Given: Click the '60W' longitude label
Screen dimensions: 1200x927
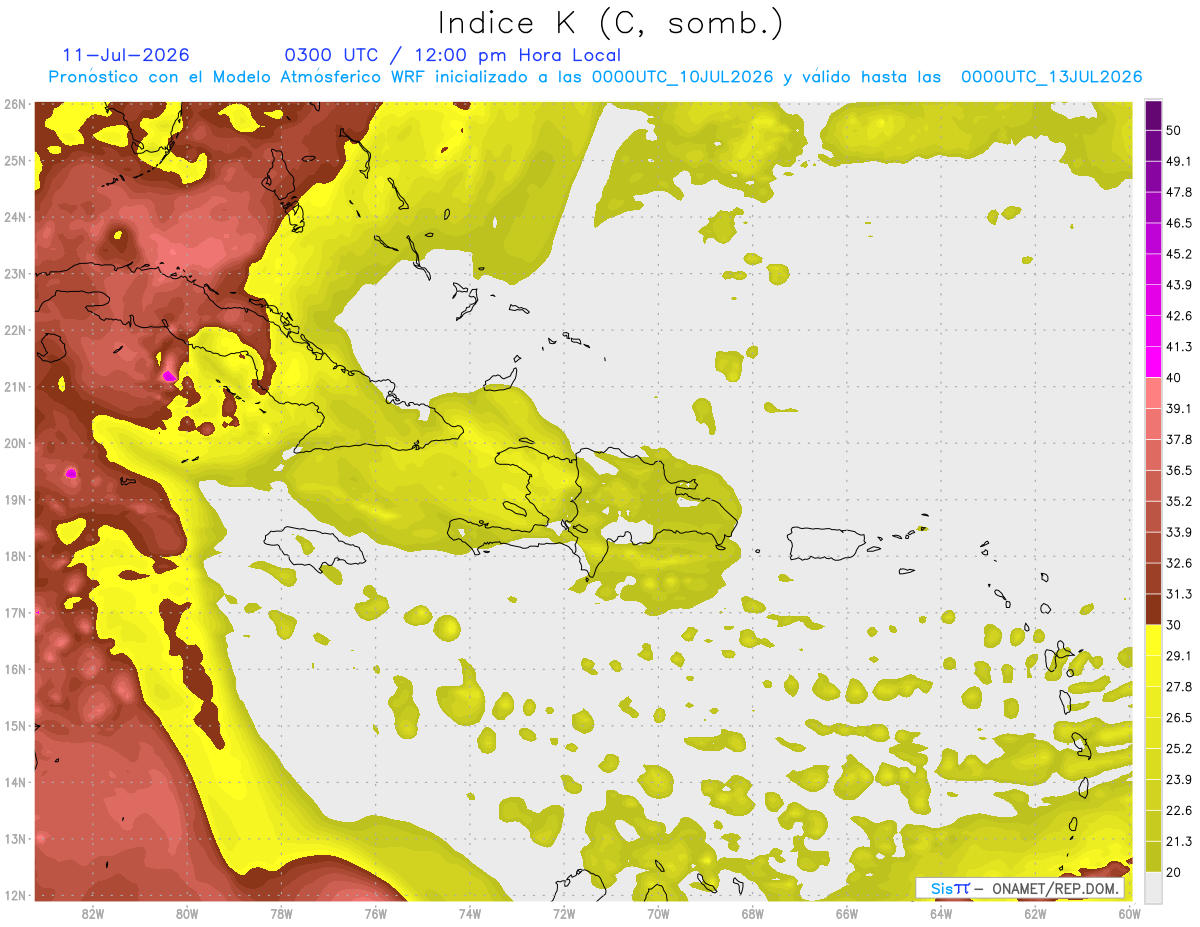Looking at the screenshot, I should [x=1129, y=914].
